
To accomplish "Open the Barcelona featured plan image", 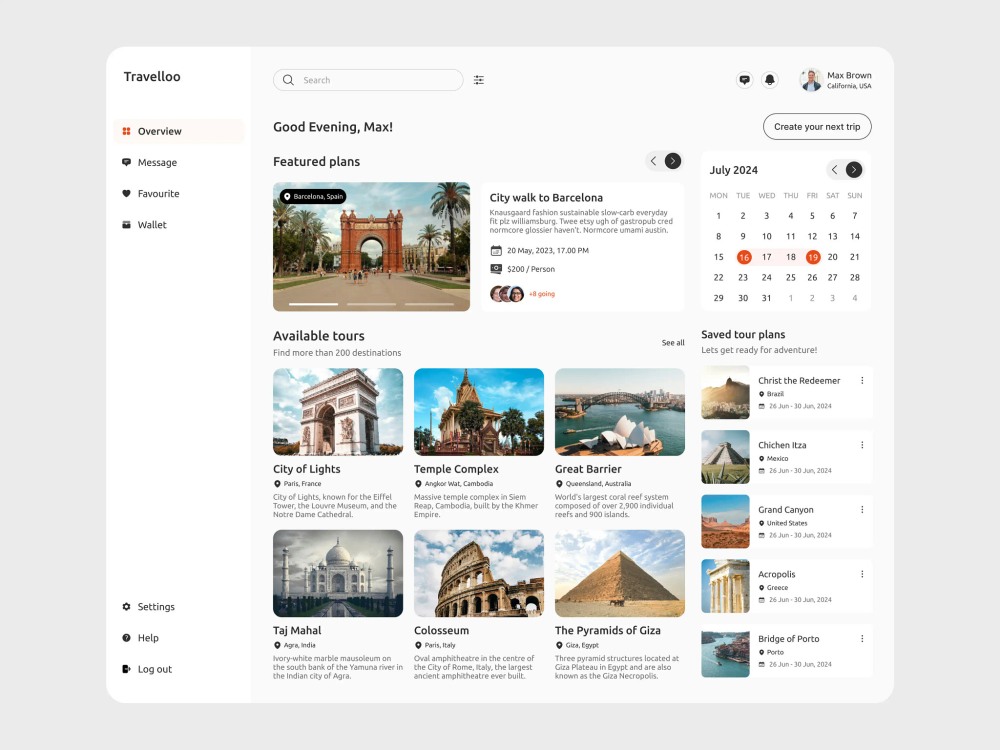I will click(371, 247).
